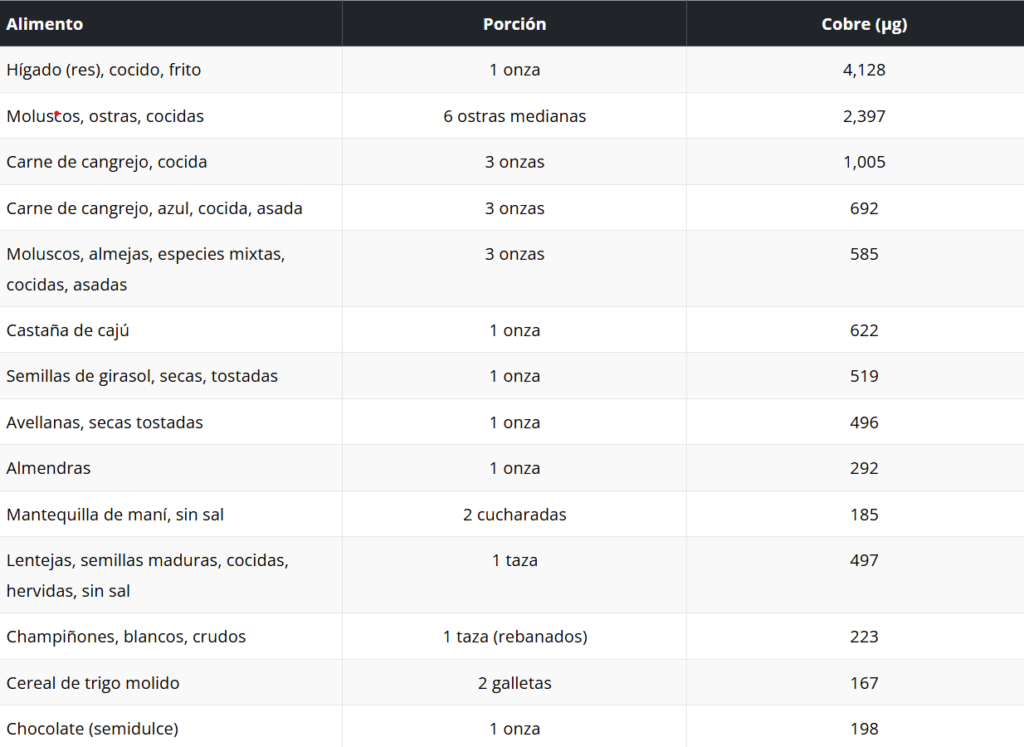
Task: Click the Moluscos, almejas, especies mixtas cell
Action: tap(171, 268)
